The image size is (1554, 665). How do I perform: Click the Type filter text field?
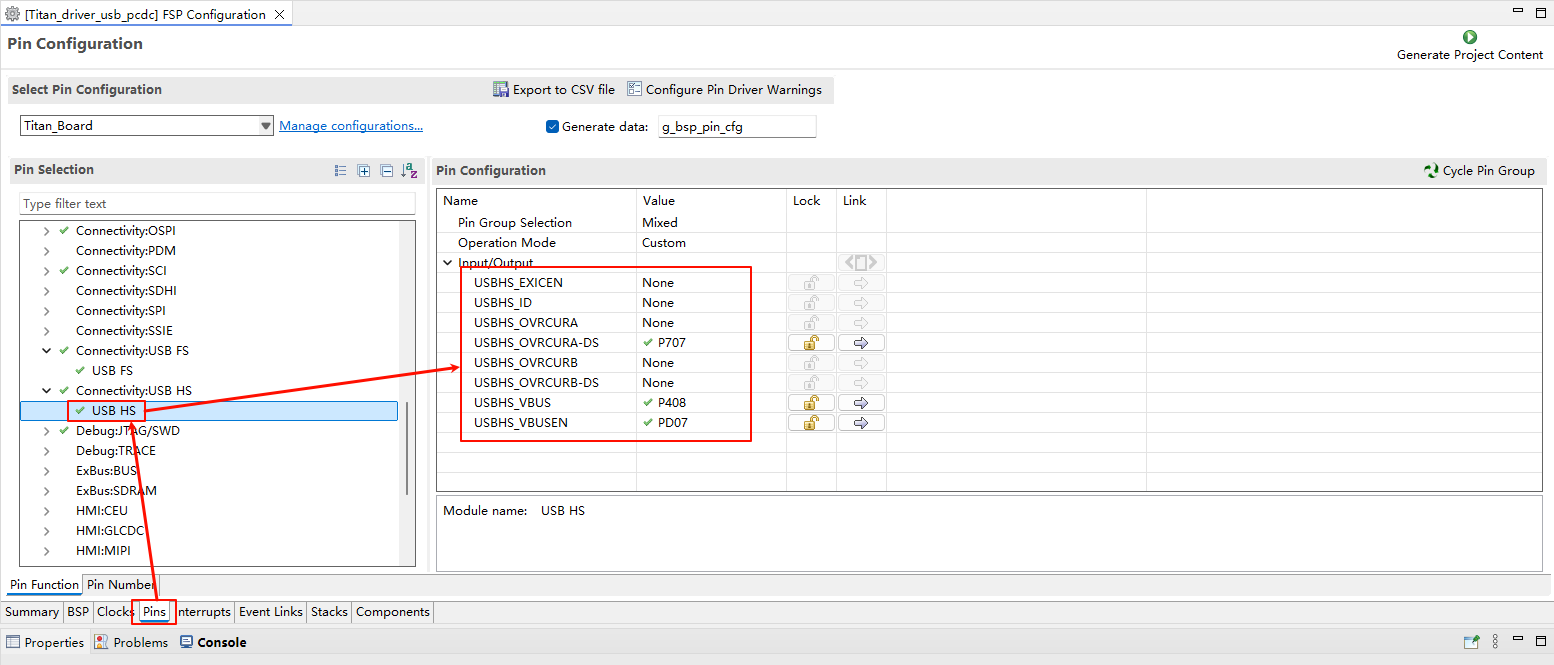pos(216,204)
